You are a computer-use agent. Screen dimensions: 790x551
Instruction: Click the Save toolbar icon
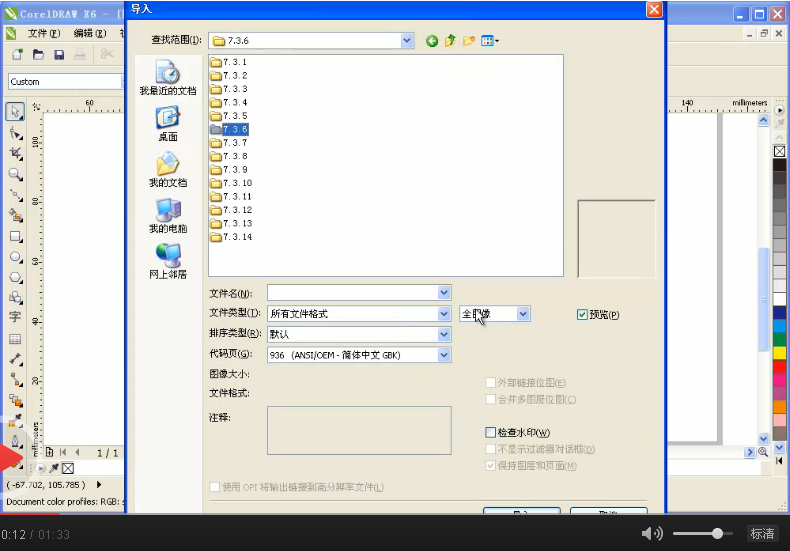(59, 54)
